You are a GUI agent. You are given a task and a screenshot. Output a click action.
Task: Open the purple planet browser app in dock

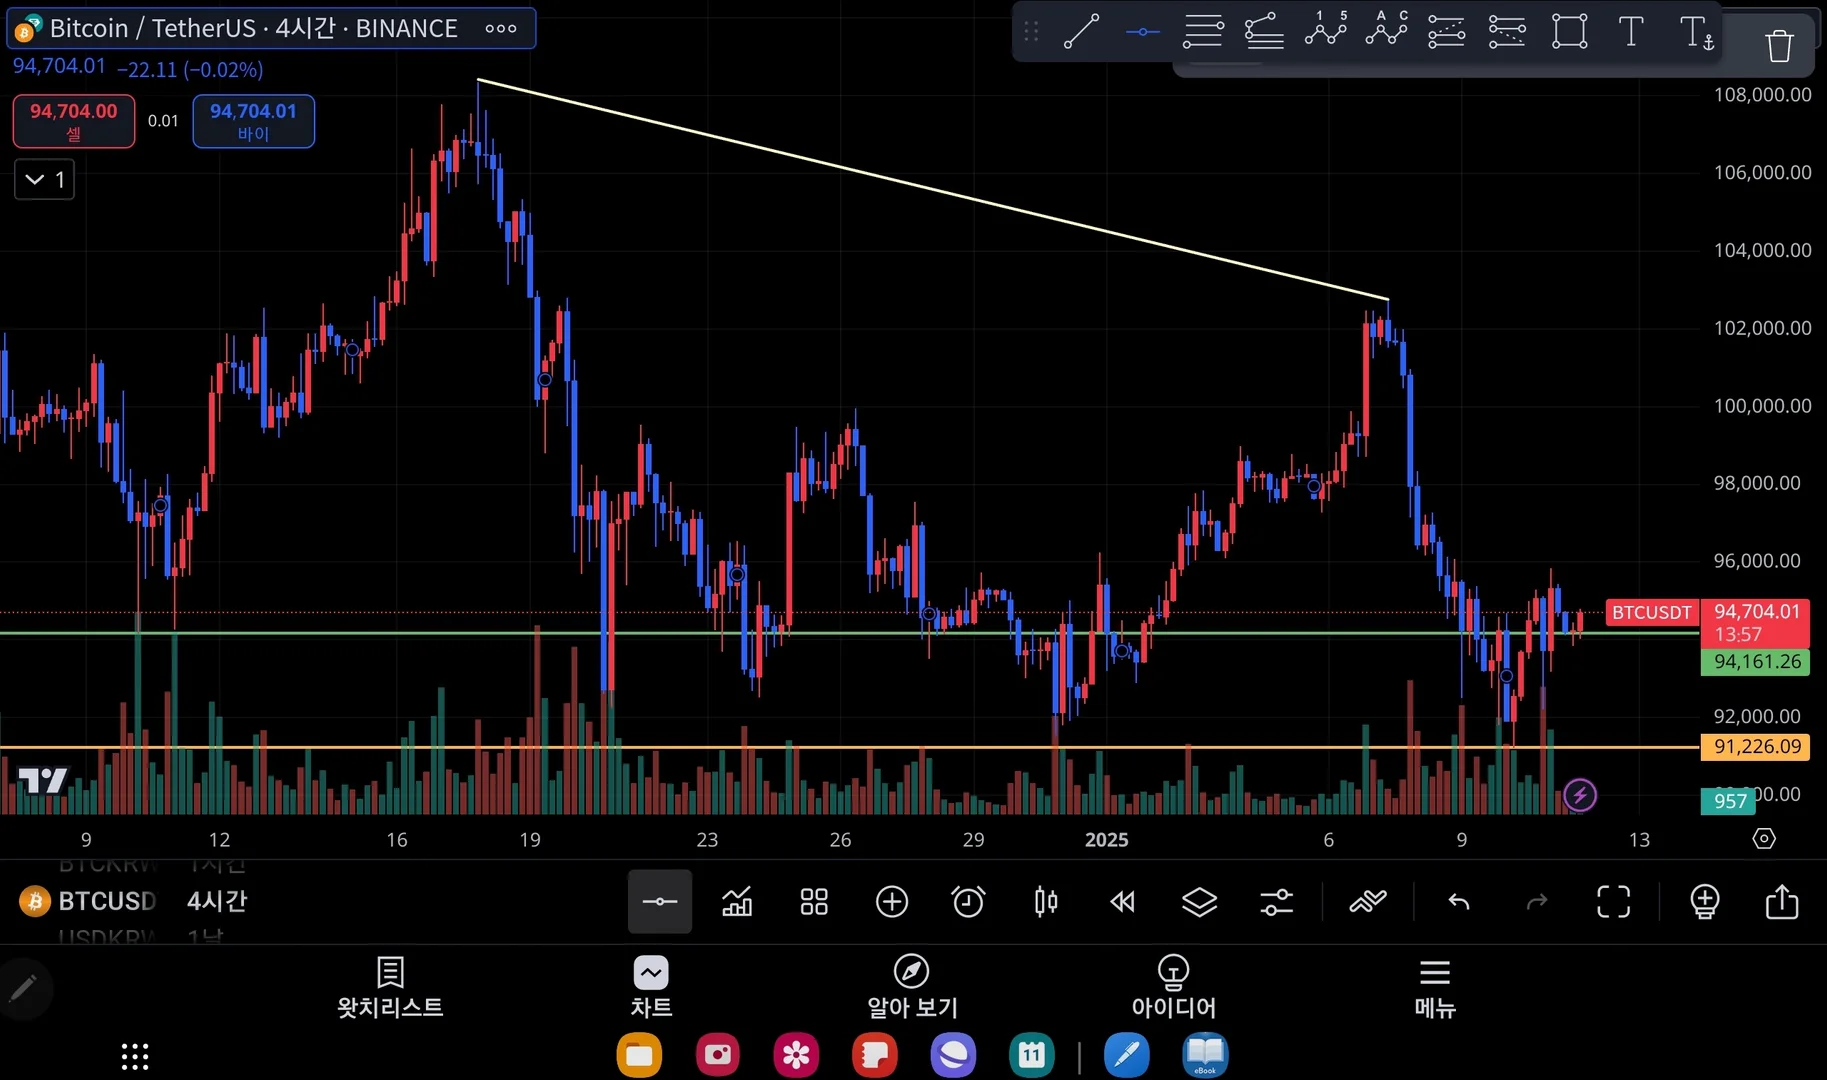(953, 1055)
